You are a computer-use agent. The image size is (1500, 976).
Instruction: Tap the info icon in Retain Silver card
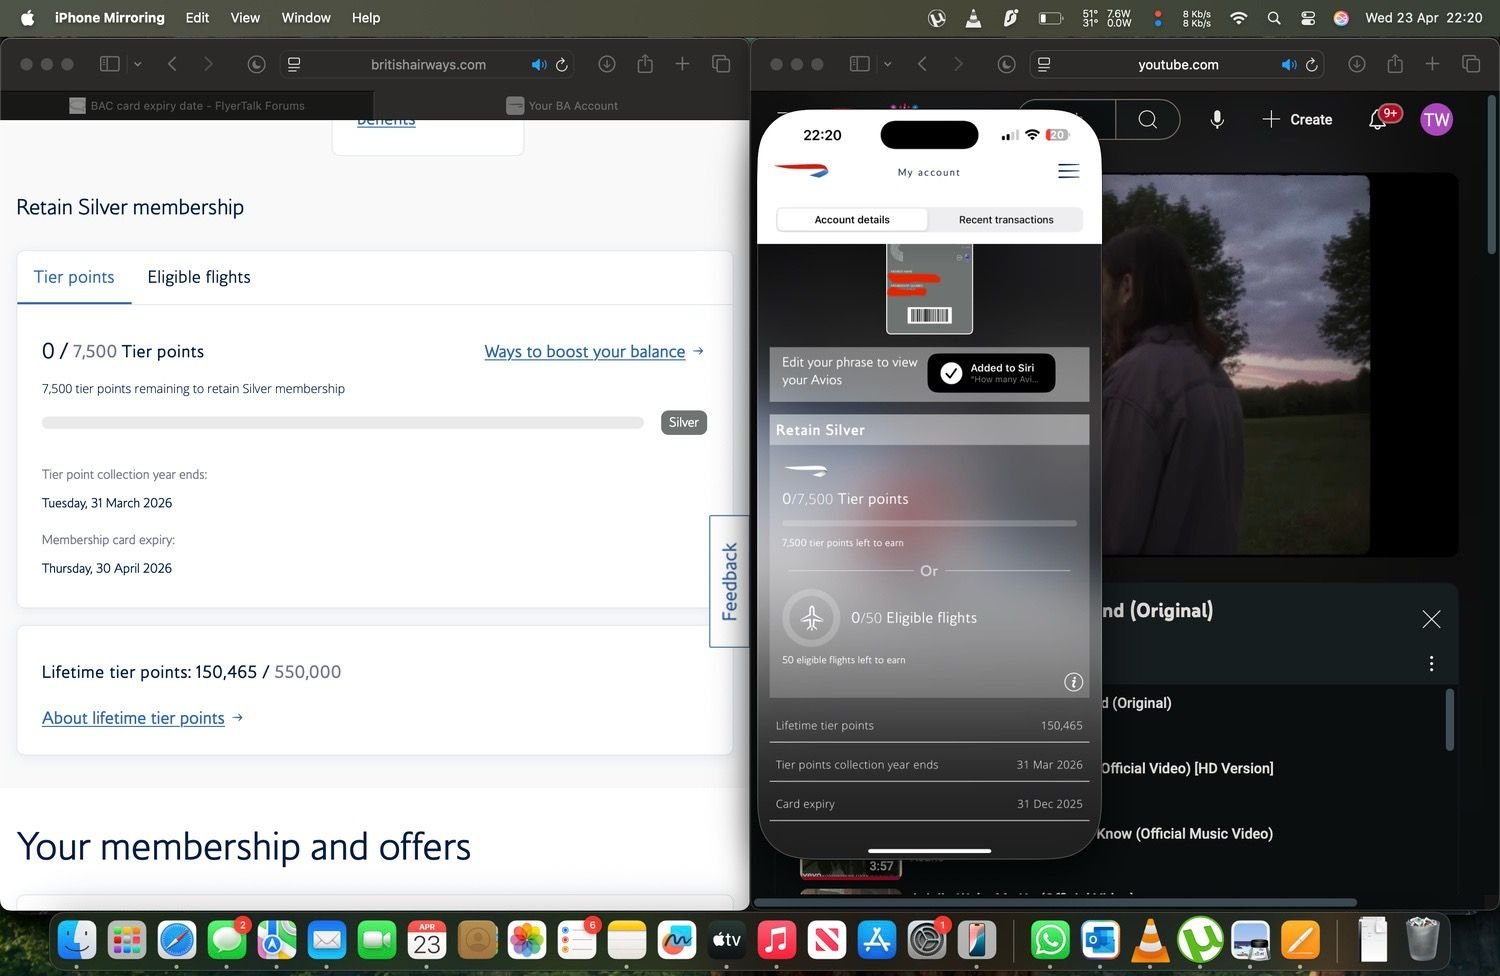coord(1073,682)
